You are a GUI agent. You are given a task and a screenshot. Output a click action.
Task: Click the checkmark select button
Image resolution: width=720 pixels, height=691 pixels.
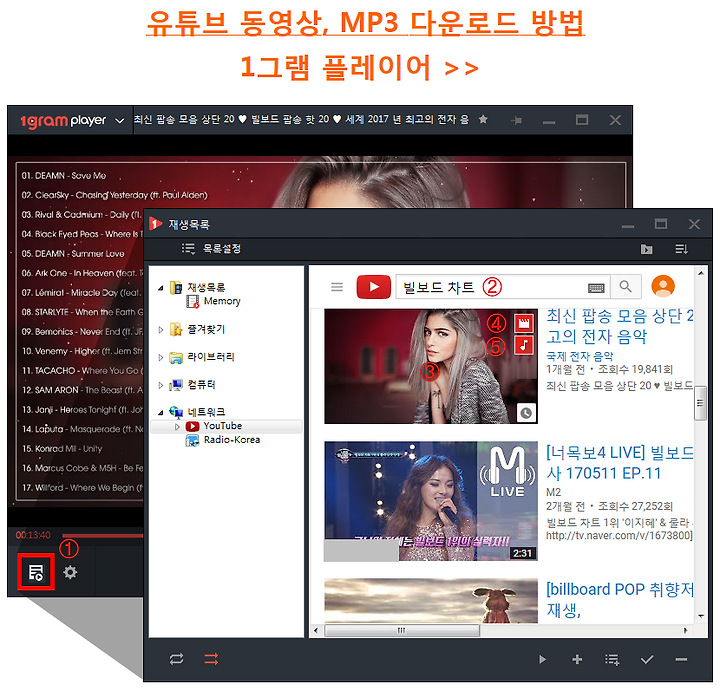tap(647, 660)
